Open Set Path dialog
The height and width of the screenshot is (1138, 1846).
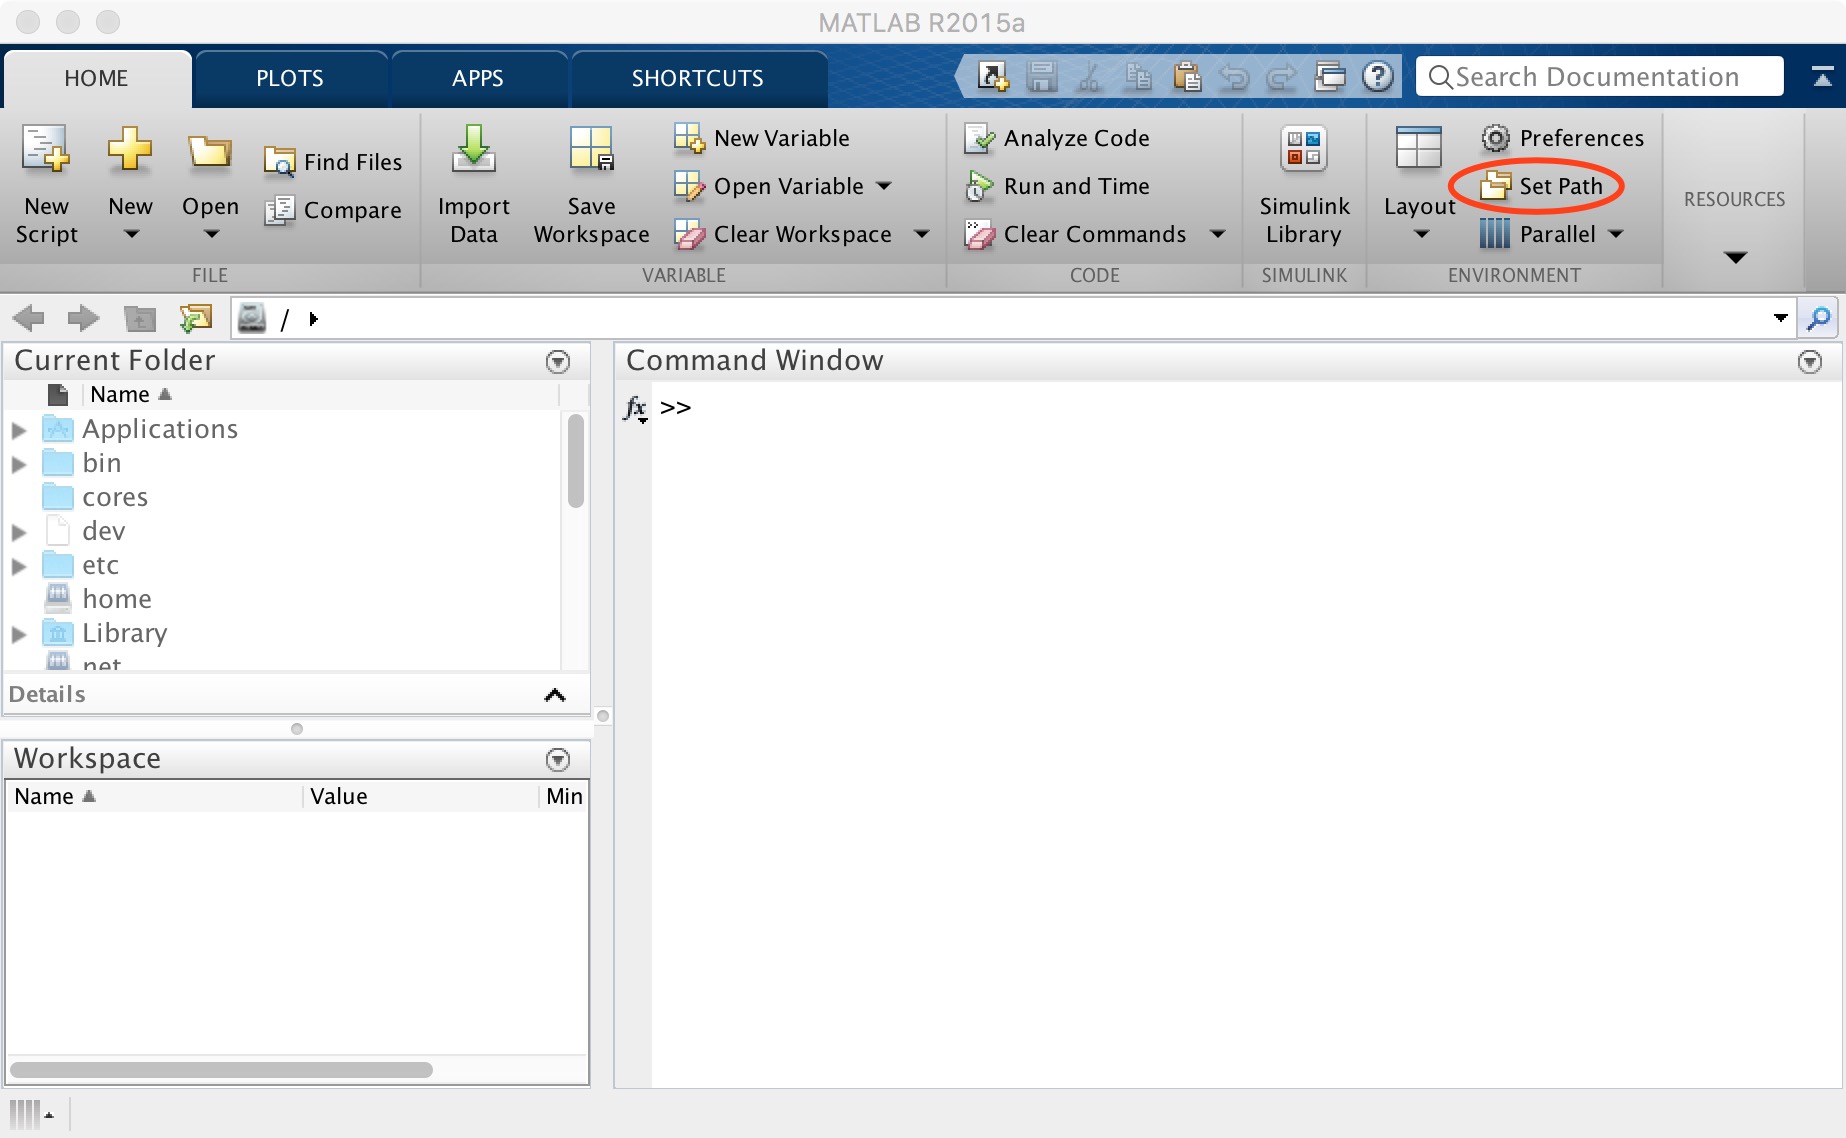(1542, 186)
